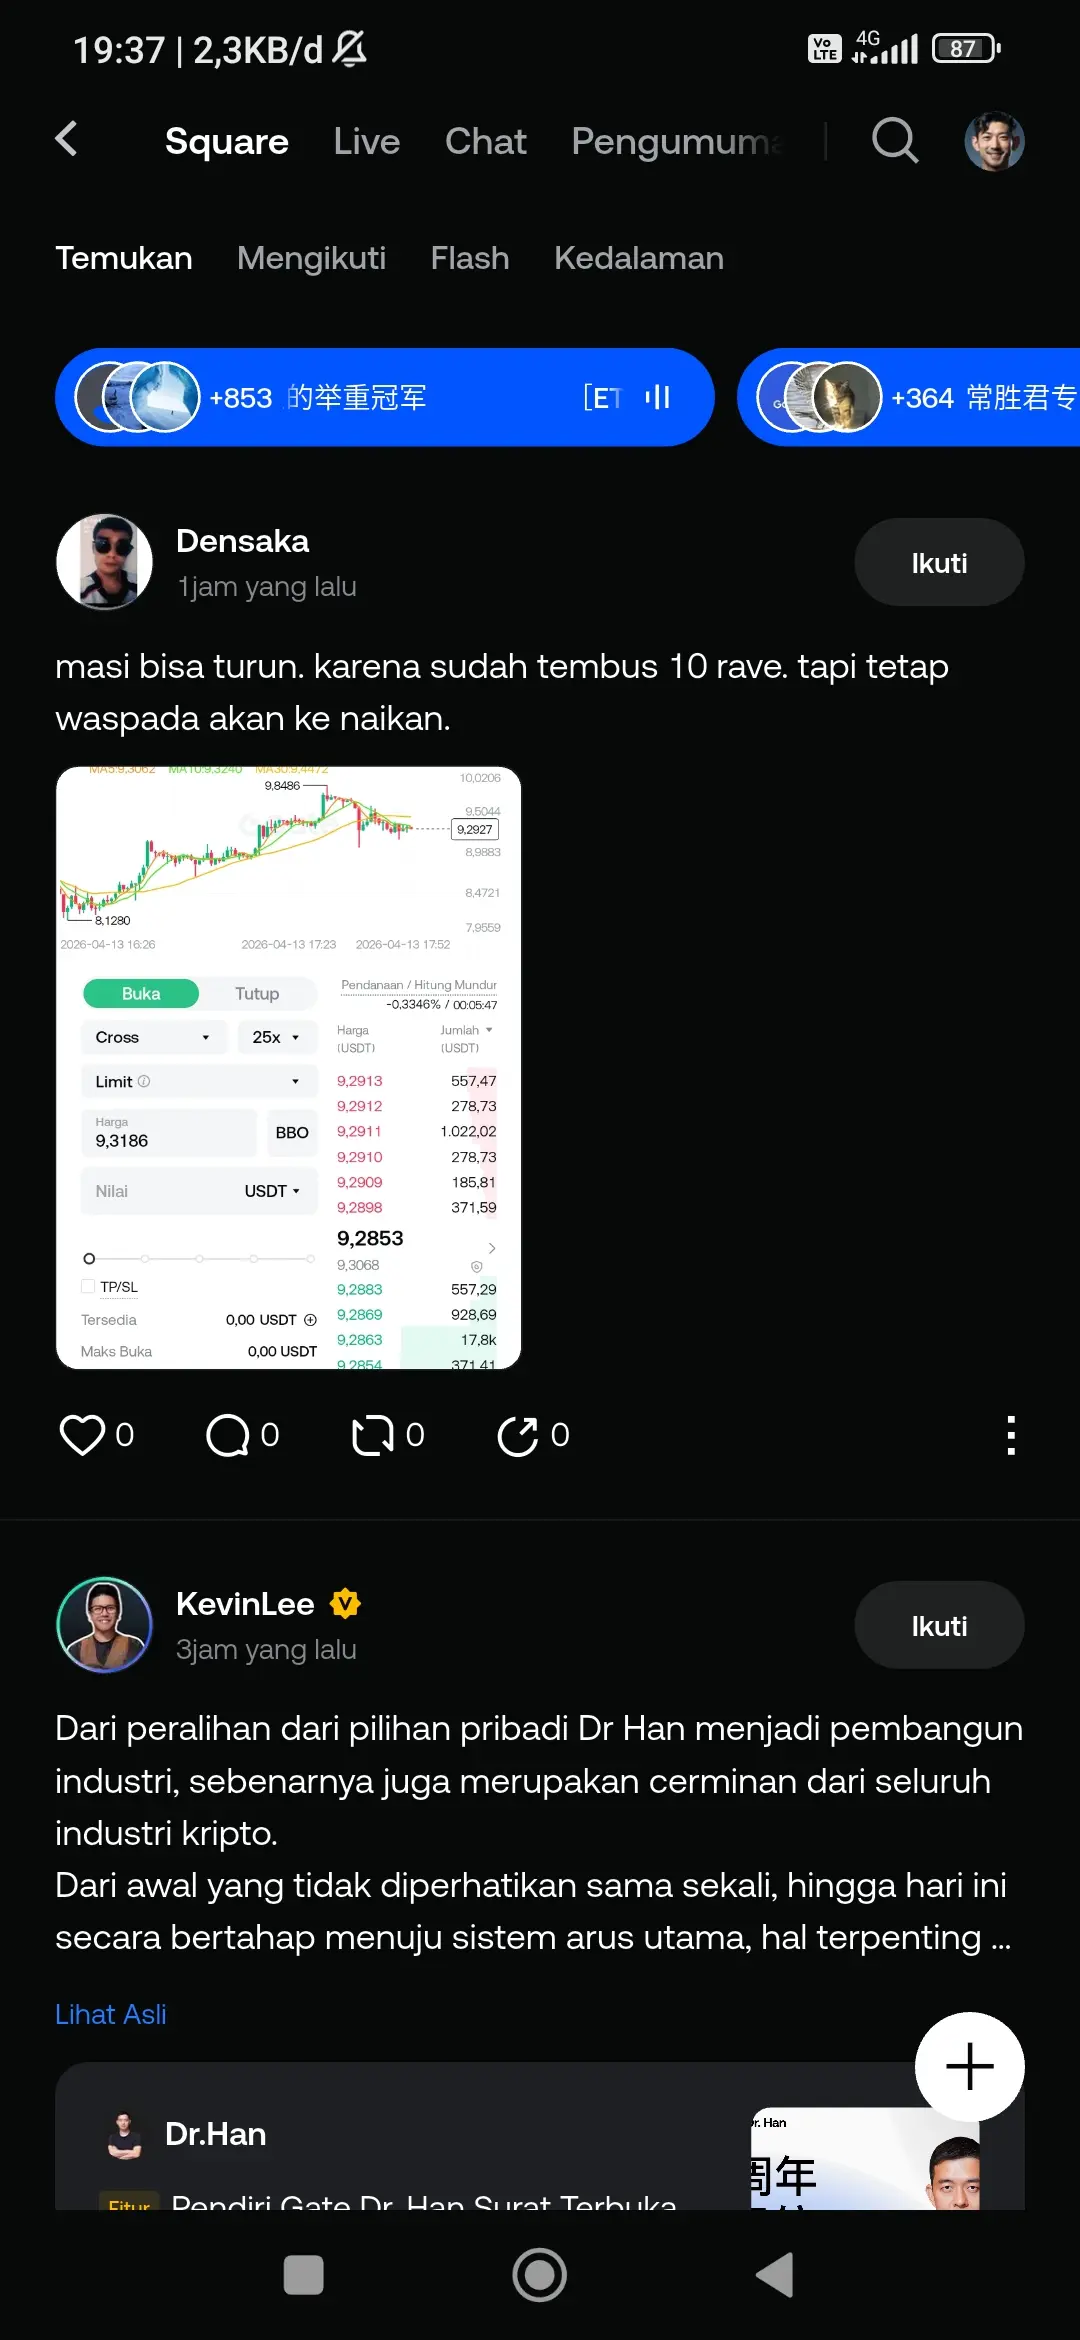Open the Flash feed tab
The height and width of the screenshot is (2340, 1080).
[x=470, y=258]
